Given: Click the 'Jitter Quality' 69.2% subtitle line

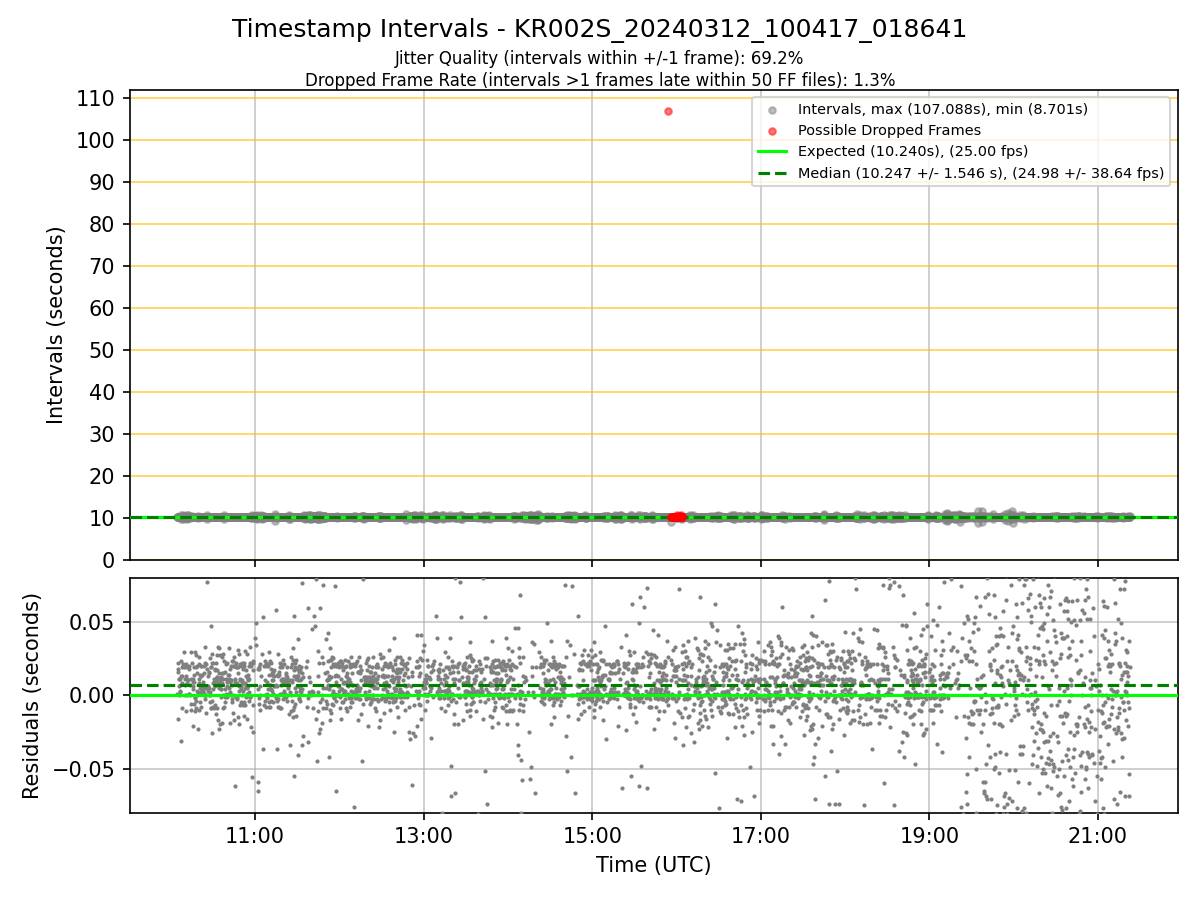Looking at the screenshot, I should [599, 58].
